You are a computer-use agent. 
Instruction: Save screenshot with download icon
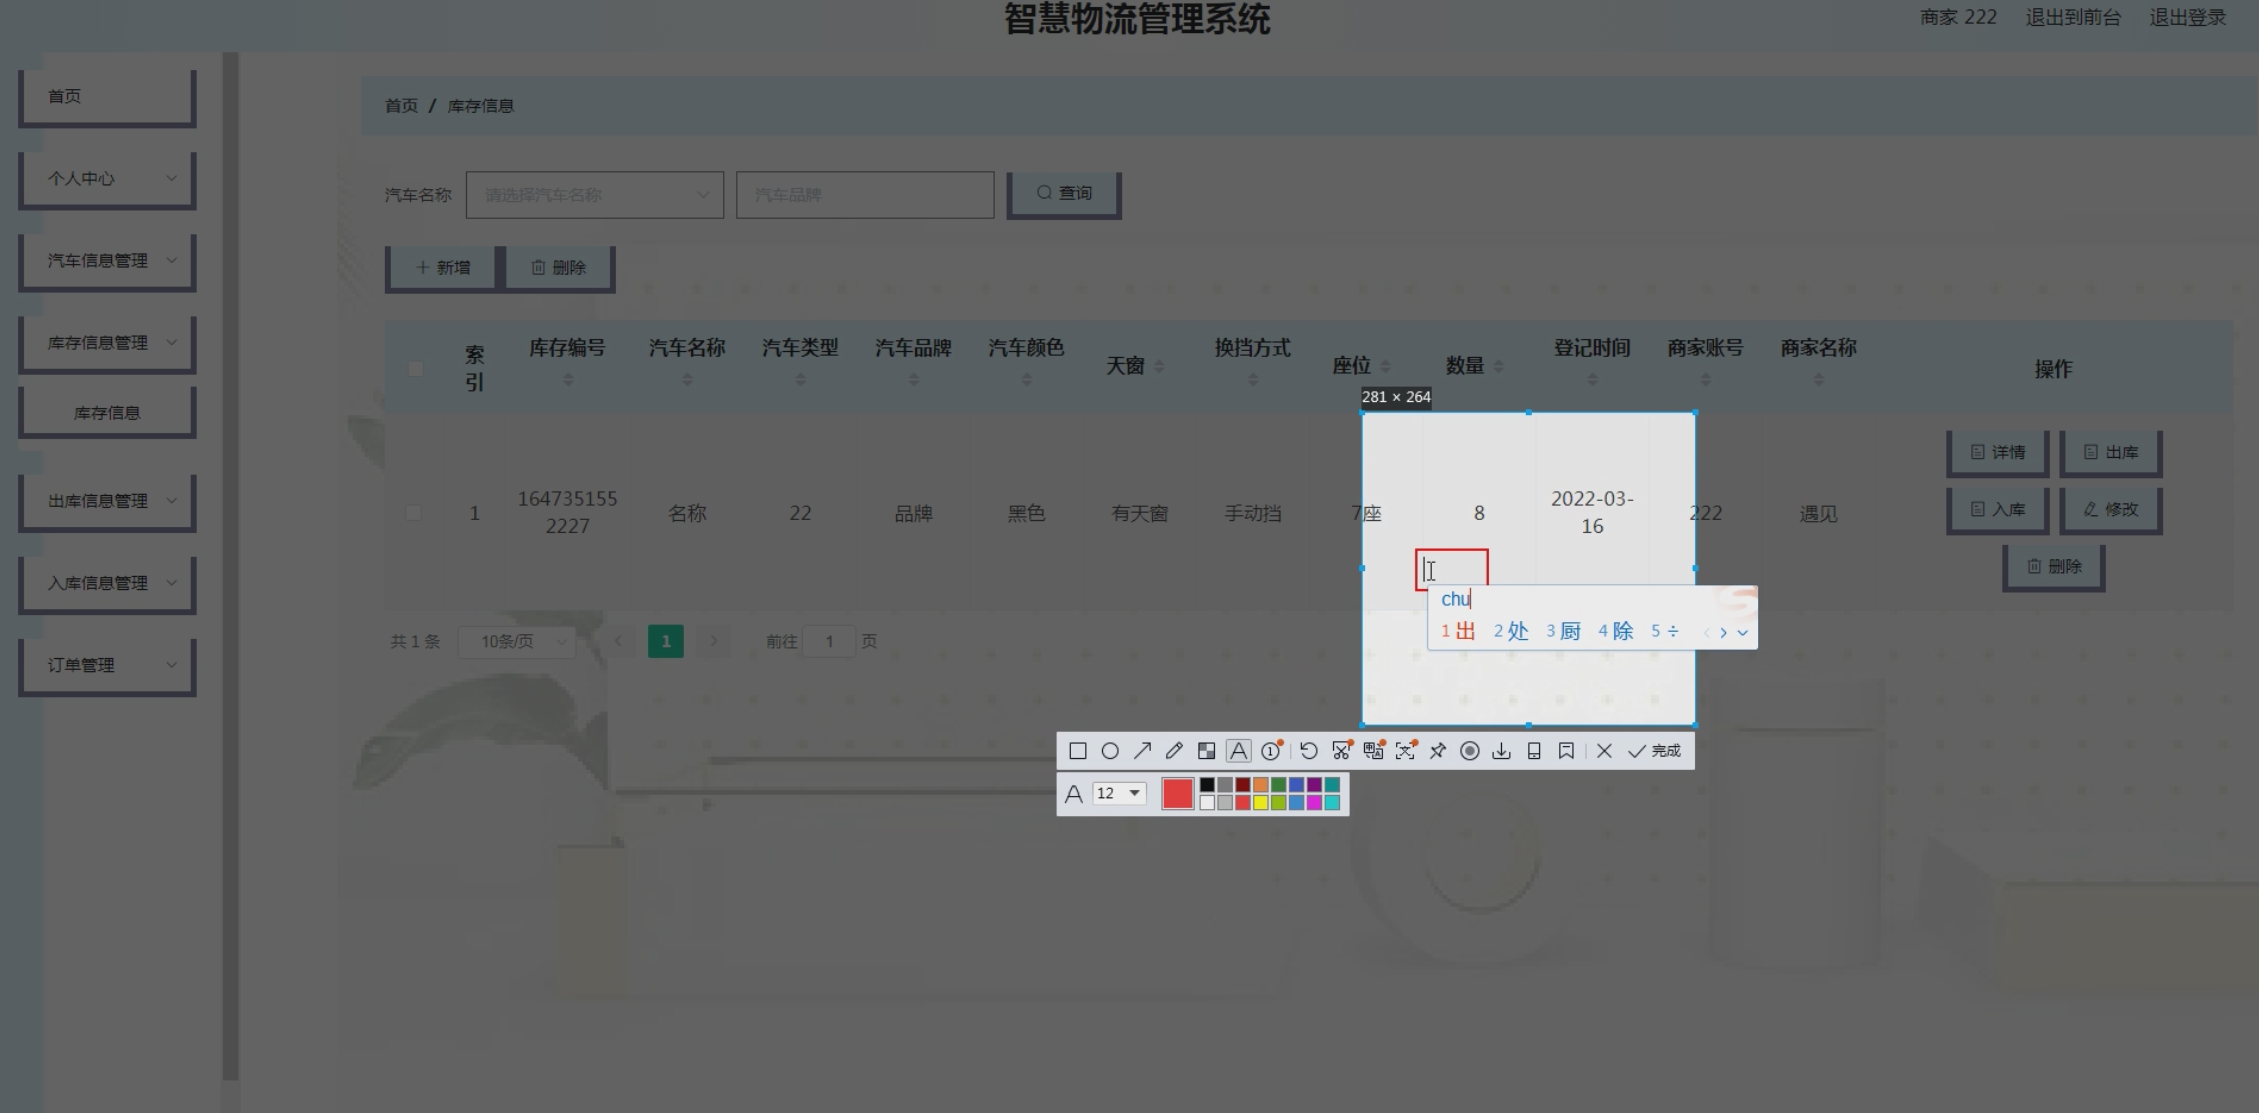(1501, 751)
